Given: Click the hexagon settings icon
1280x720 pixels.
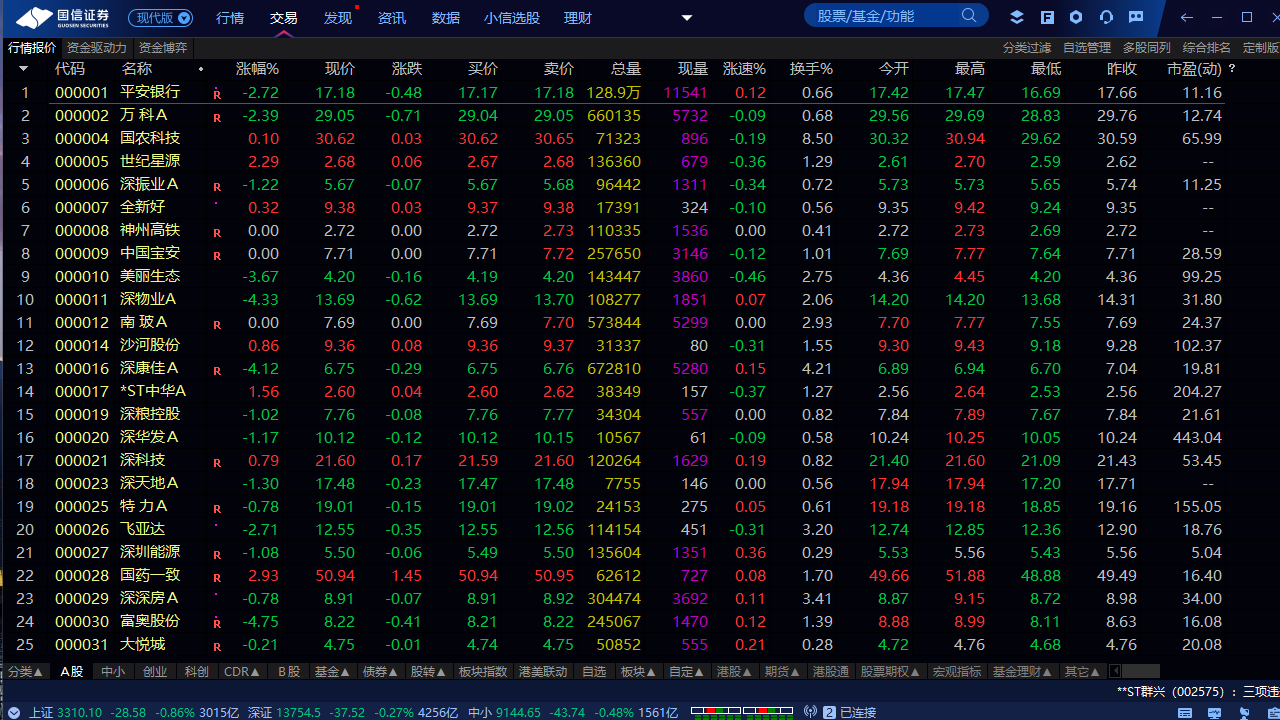Looking at the screenshot, I should [x=1076, y=17].
